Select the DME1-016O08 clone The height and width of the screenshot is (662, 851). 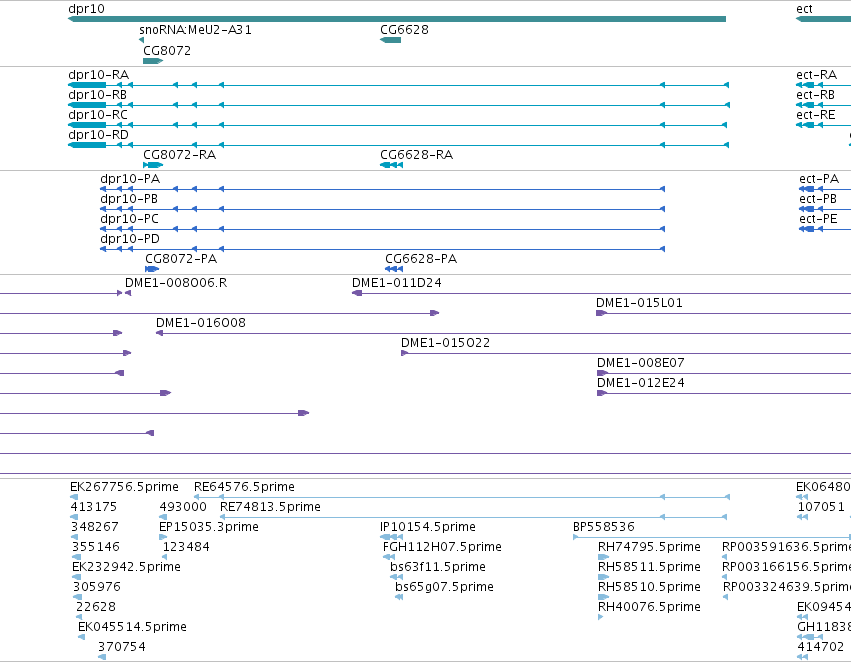click(503, 333)
